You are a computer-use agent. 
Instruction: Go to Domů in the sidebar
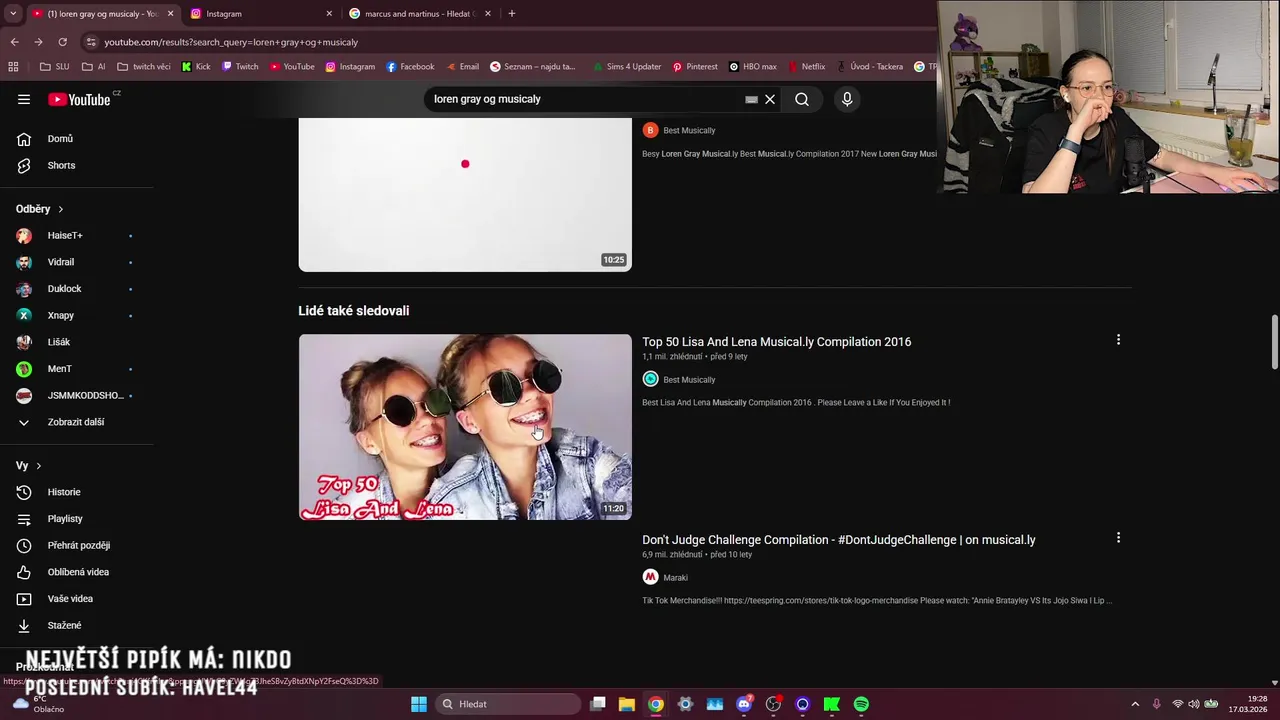60,139
